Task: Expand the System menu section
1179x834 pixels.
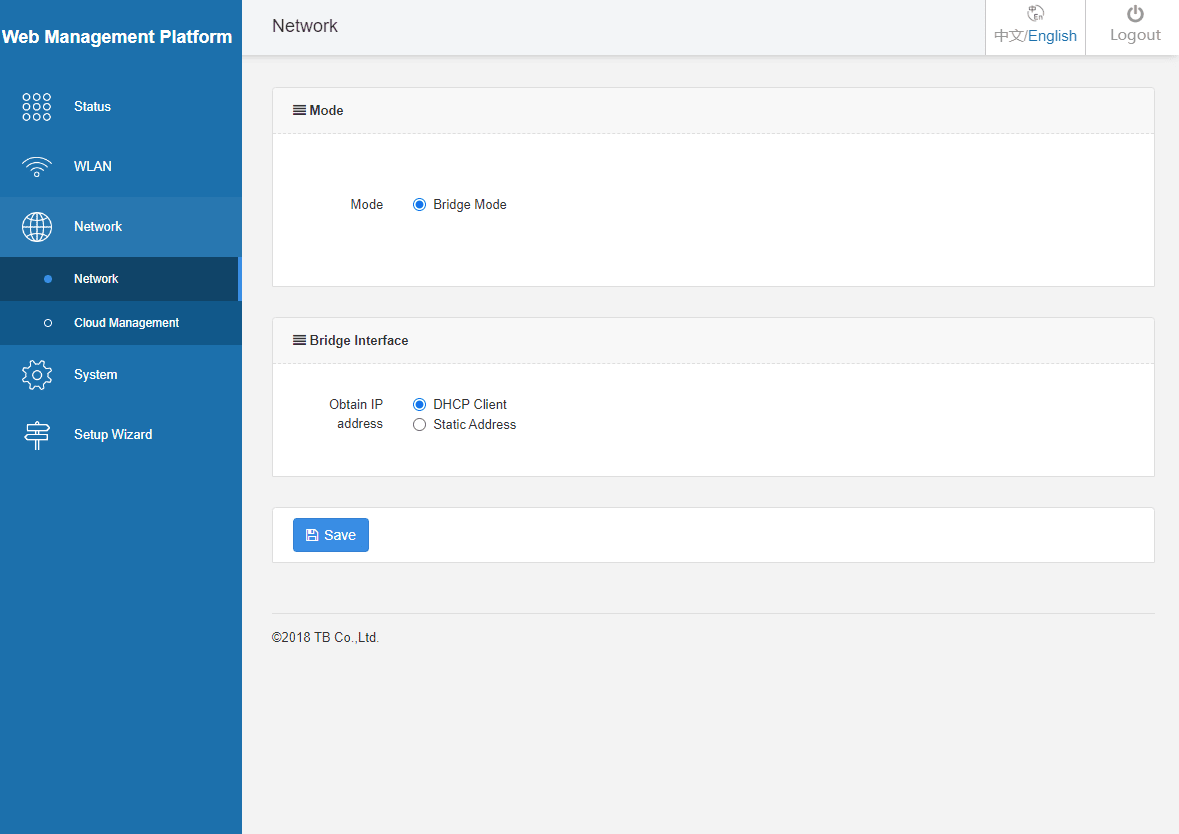Action: pyautogui.click(x=96, y=375)
